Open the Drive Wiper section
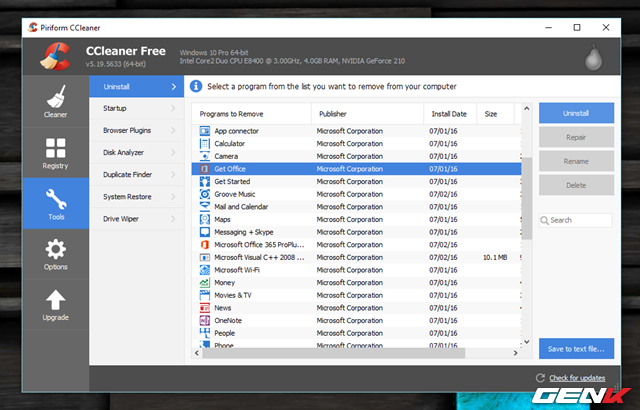Screen dimensions: 640x410 [136, 218]
